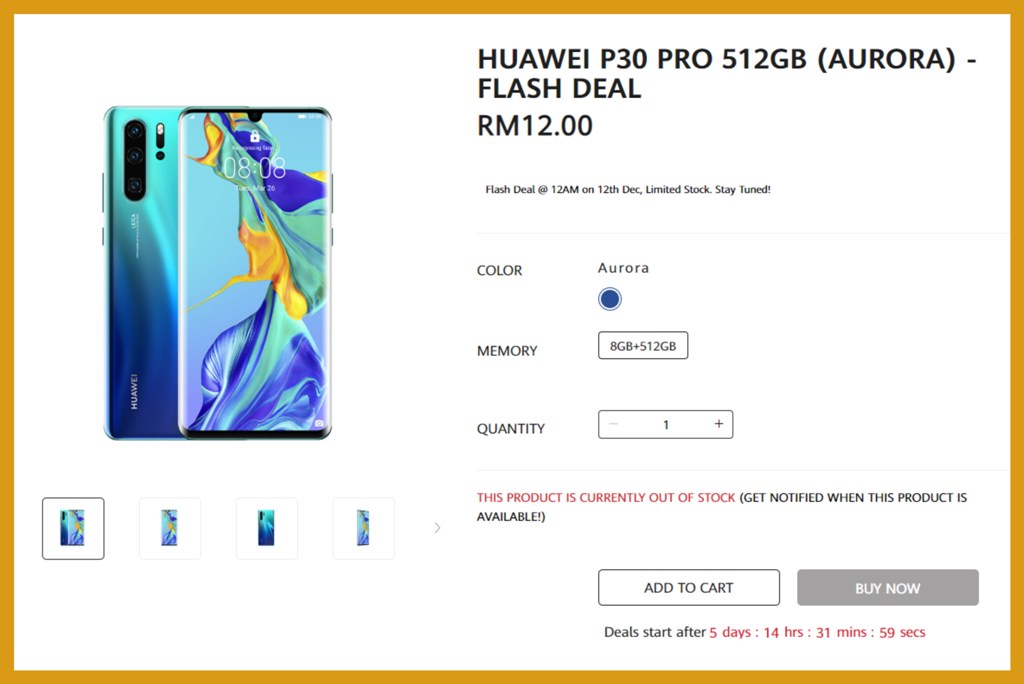1024x684 pixels.
Task: Click the deals countdown timer
Action: (x=817, y=632)
